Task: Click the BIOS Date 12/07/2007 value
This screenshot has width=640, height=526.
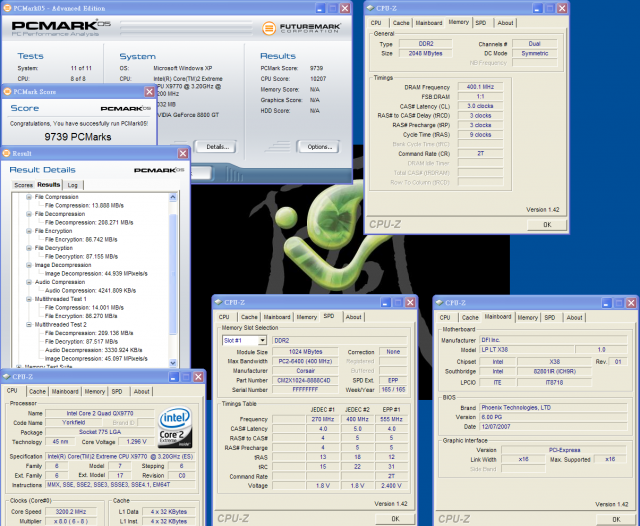Action: tap(553, 426)
